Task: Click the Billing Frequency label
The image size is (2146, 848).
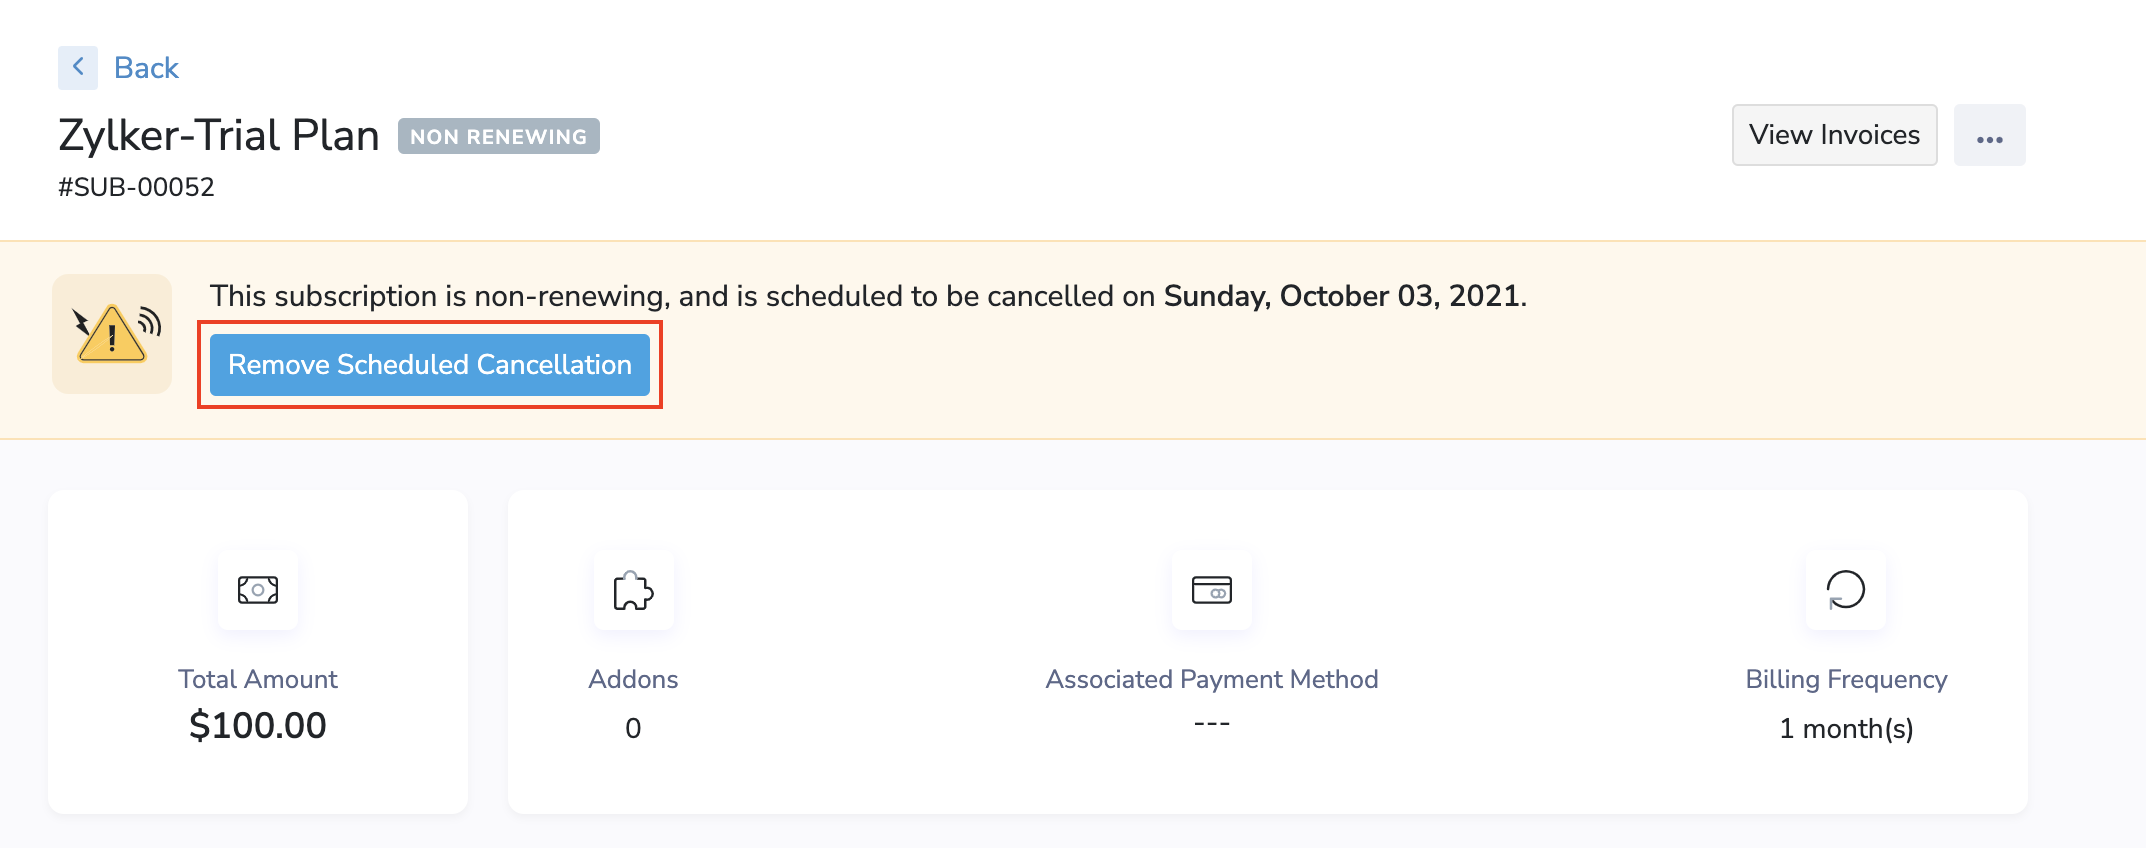Action: [1846, 680]
